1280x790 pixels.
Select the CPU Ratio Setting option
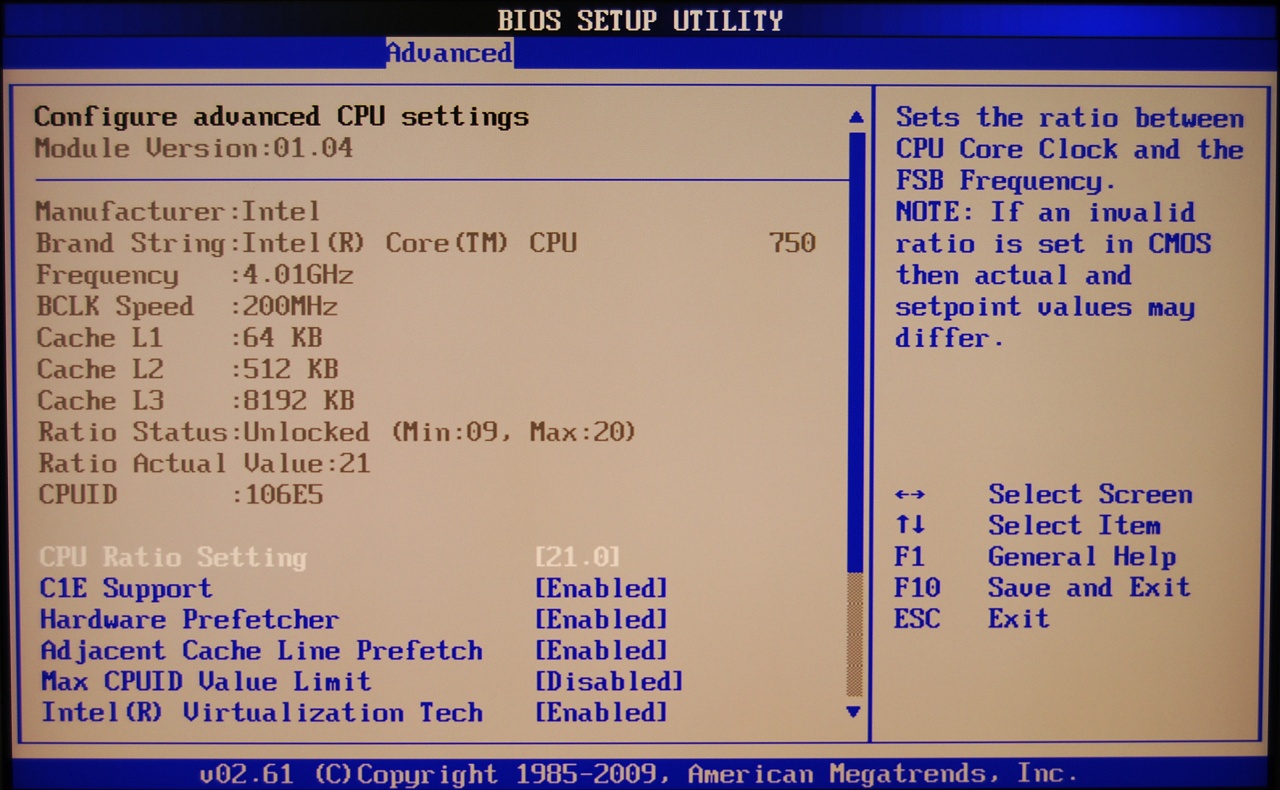173,557
